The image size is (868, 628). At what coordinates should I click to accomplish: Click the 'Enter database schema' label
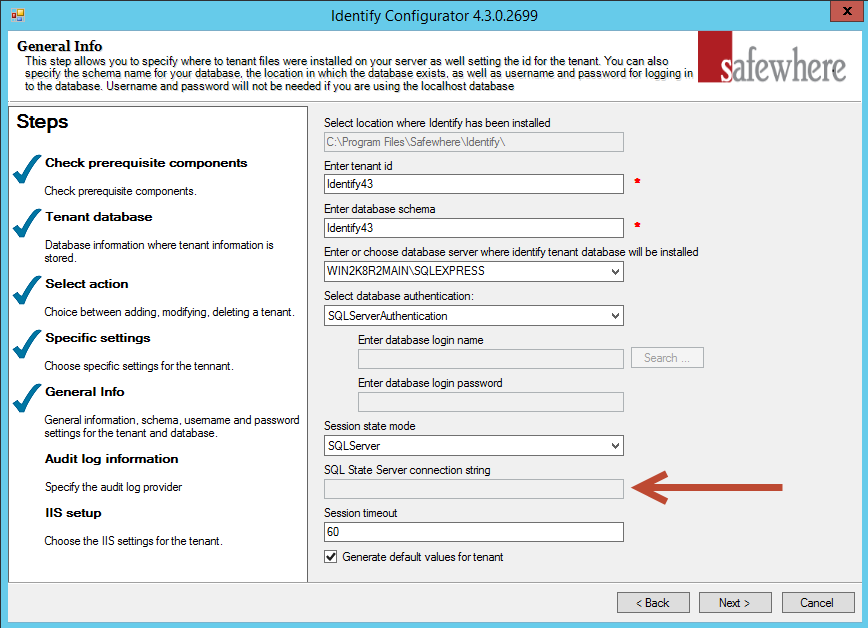[380, 209]
